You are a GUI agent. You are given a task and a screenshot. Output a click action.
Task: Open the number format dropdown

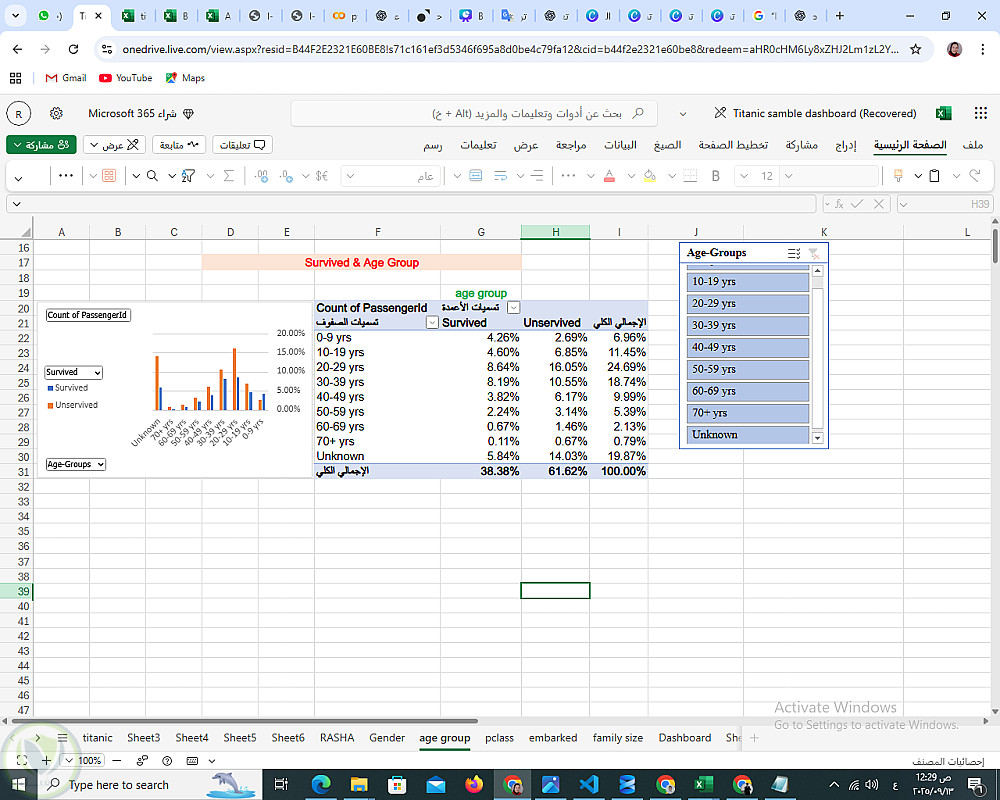point(350,176)
